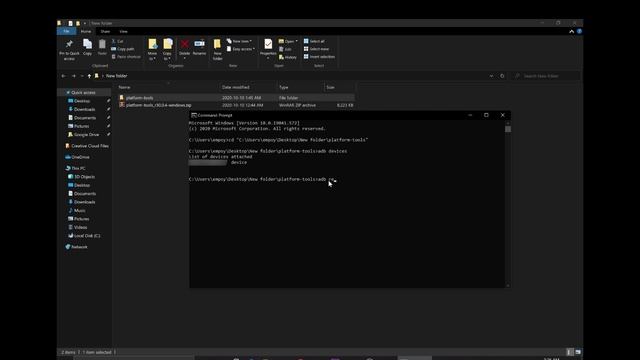Screen dimensions: 640x360
Task: Click History in the Open group
Action: 288,57
